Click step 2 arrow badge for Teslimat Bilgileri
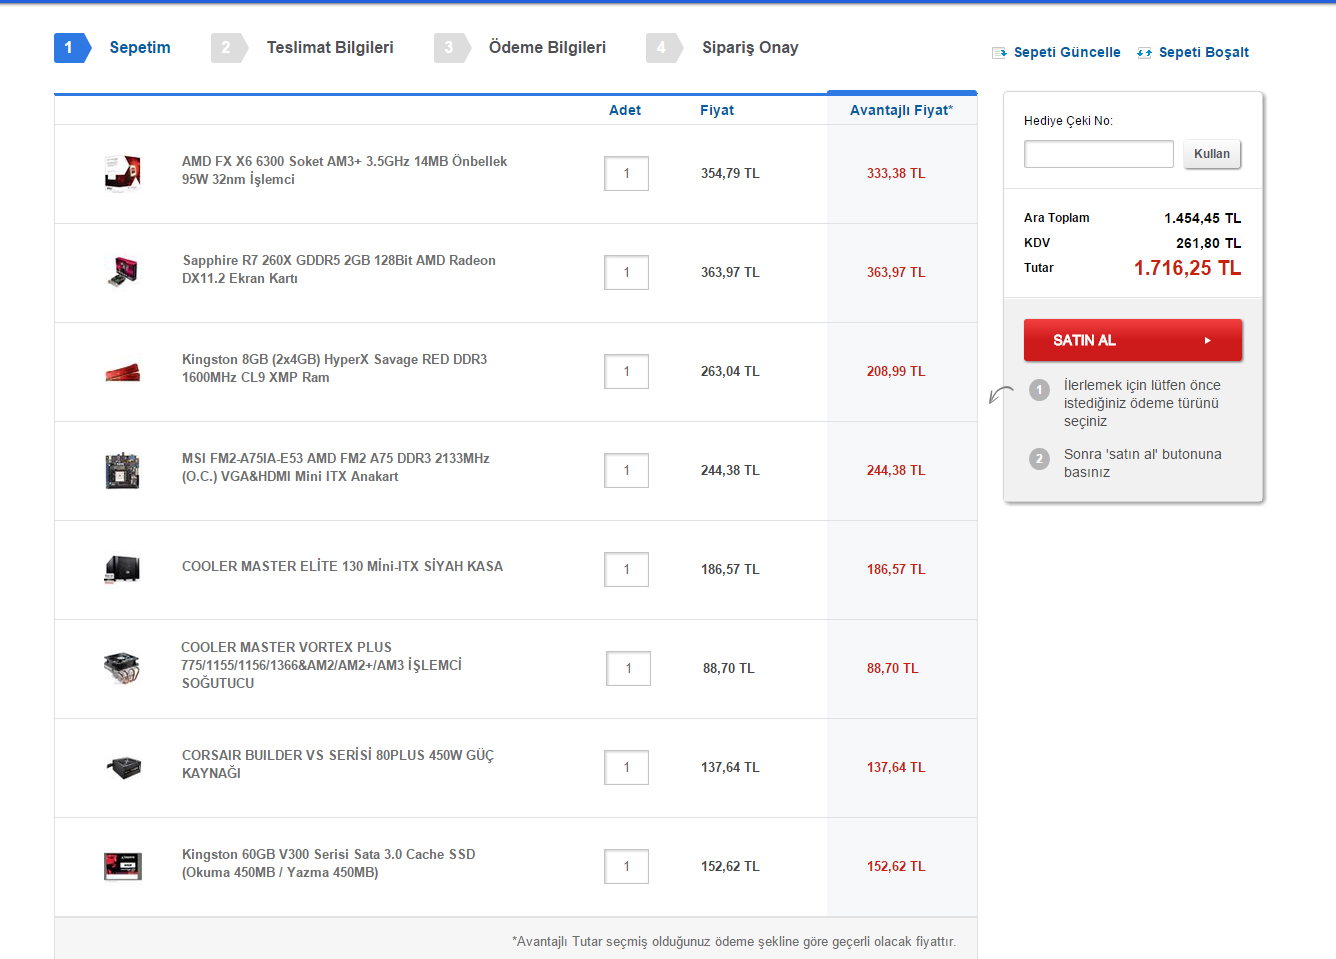Viewport: 1336px width, 959px height. [x=230, y=48]
